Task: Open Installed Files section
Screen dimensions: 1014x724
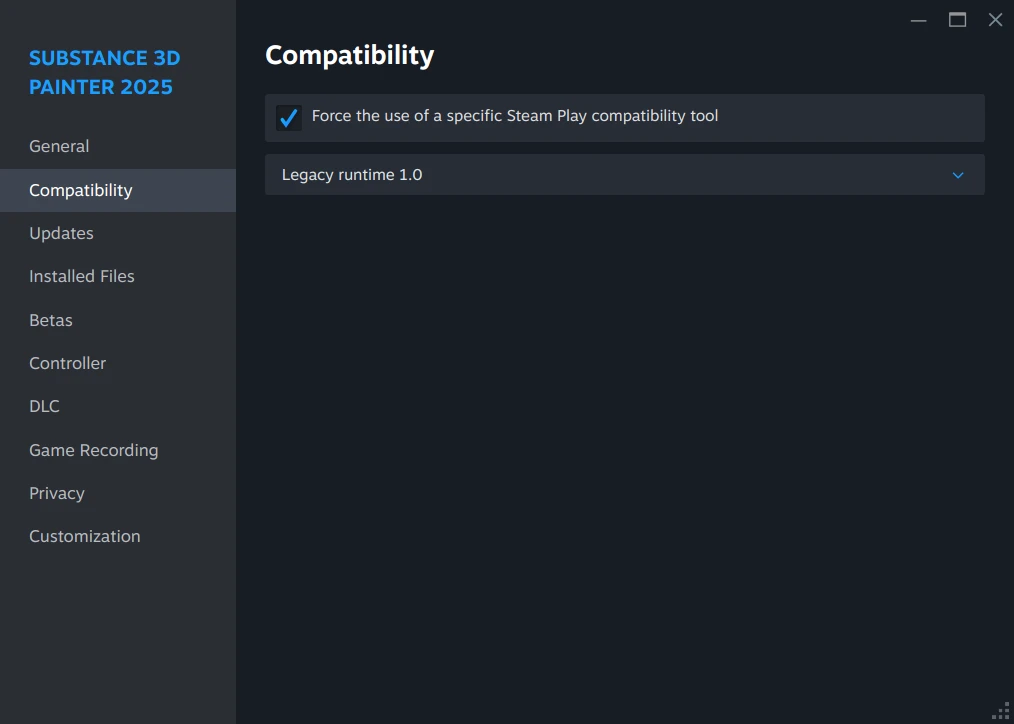Action: point(82,276)
